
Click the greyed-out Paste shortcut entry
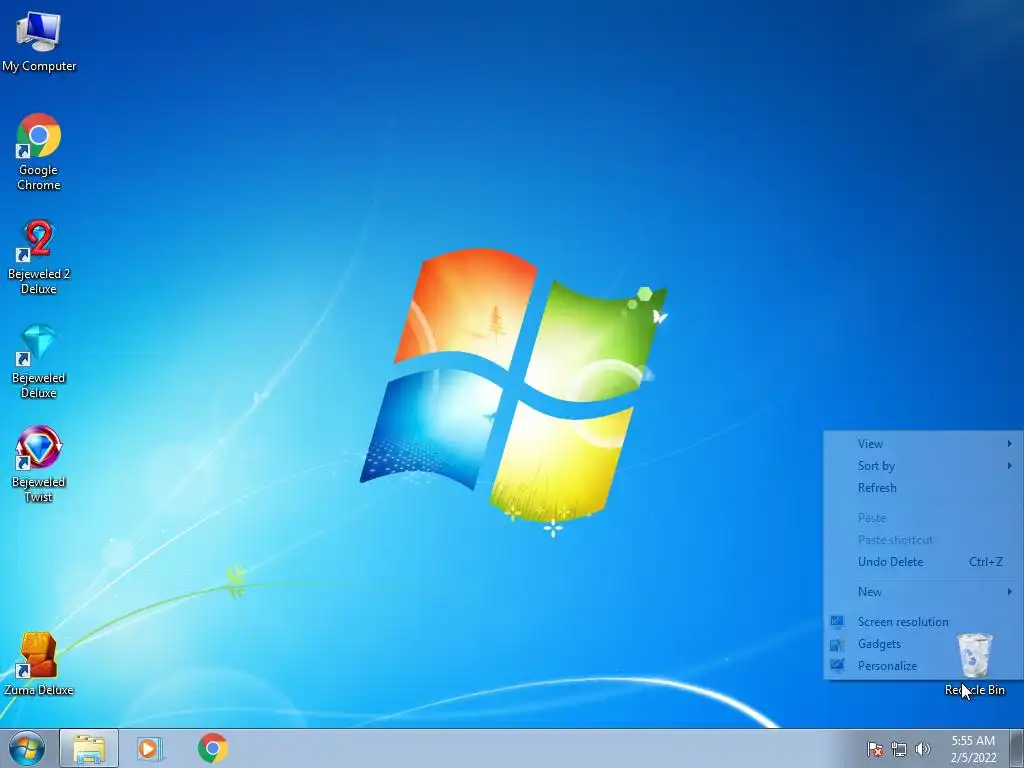point(923,540)
